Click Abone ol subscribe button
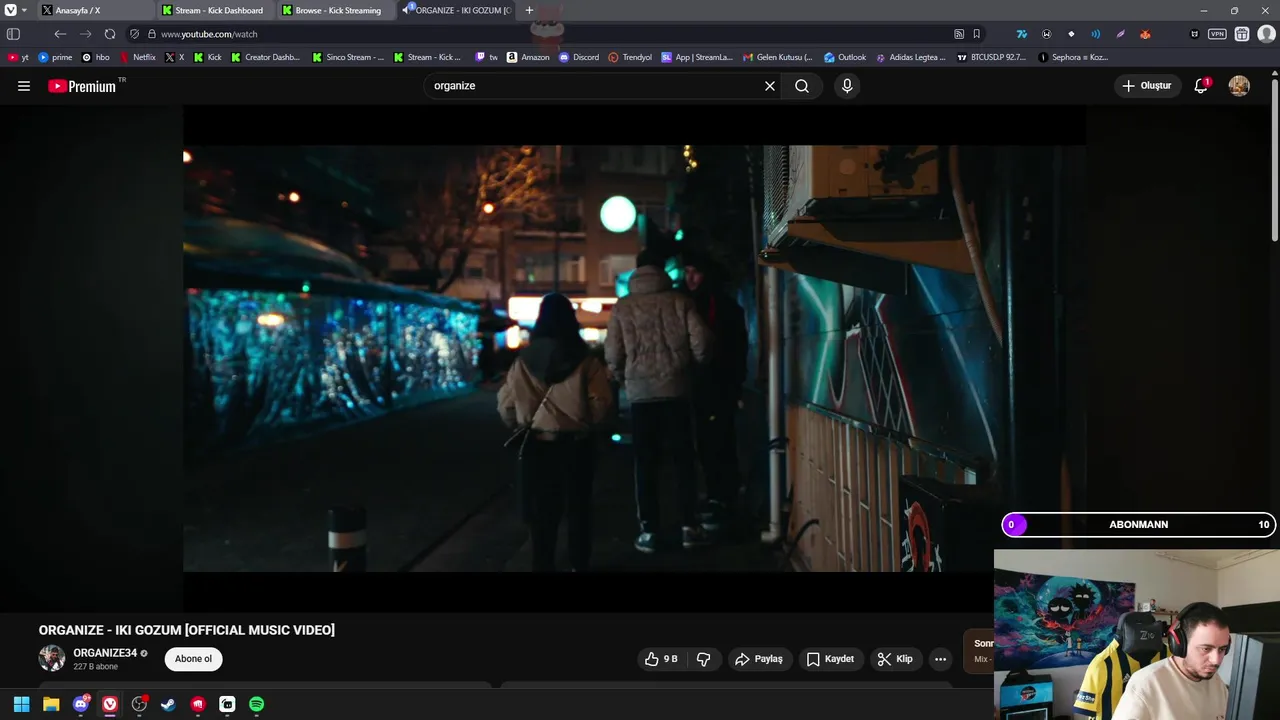1280x720 pixels. [193, 659]
